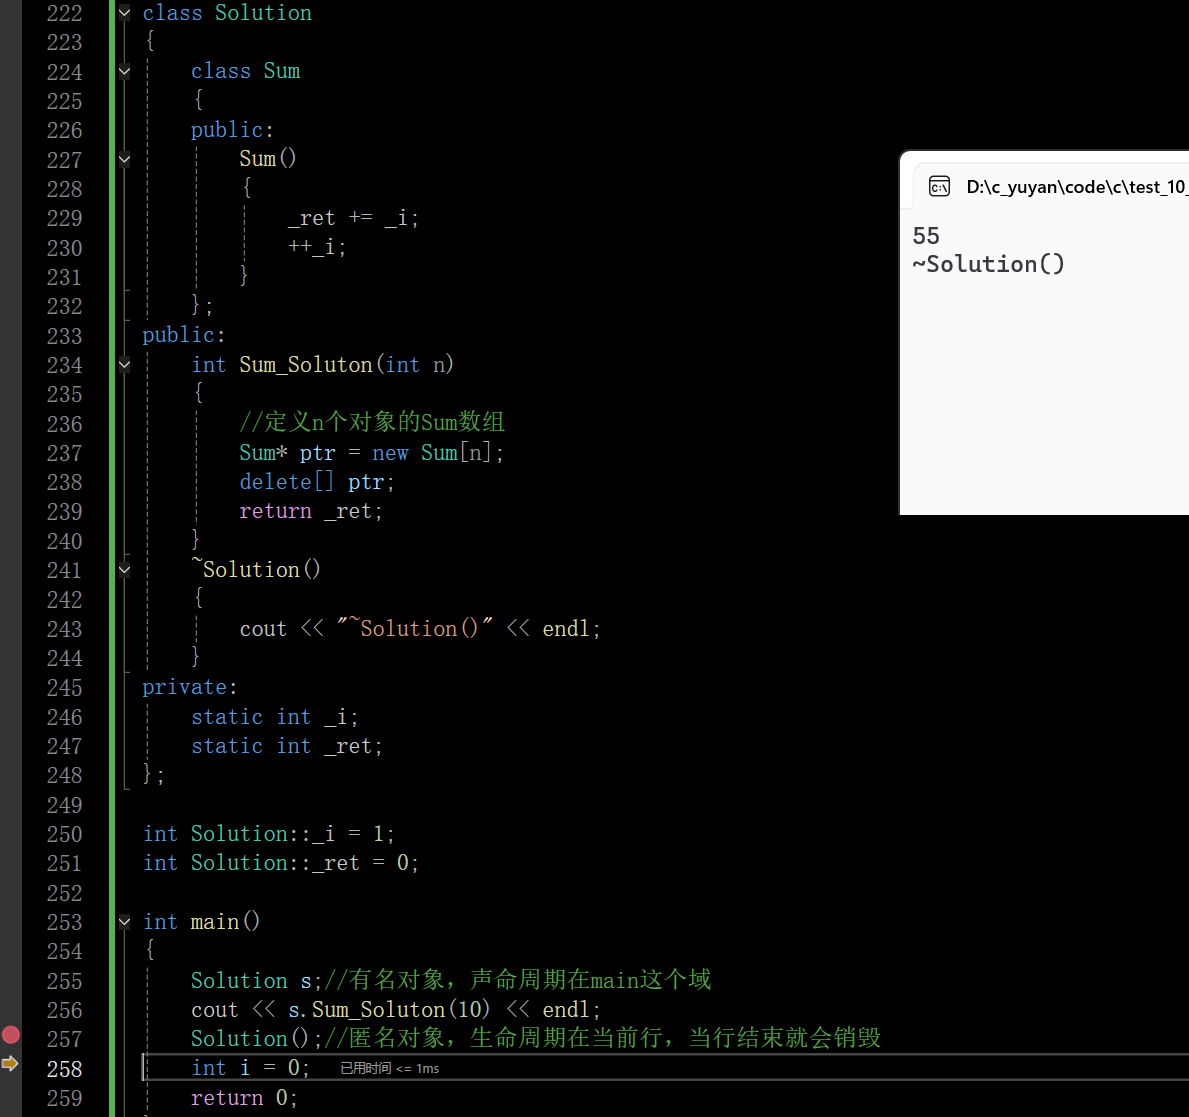Click 's.Sum_Soluton(10)' call on line 256

[x=389, y=1010]
